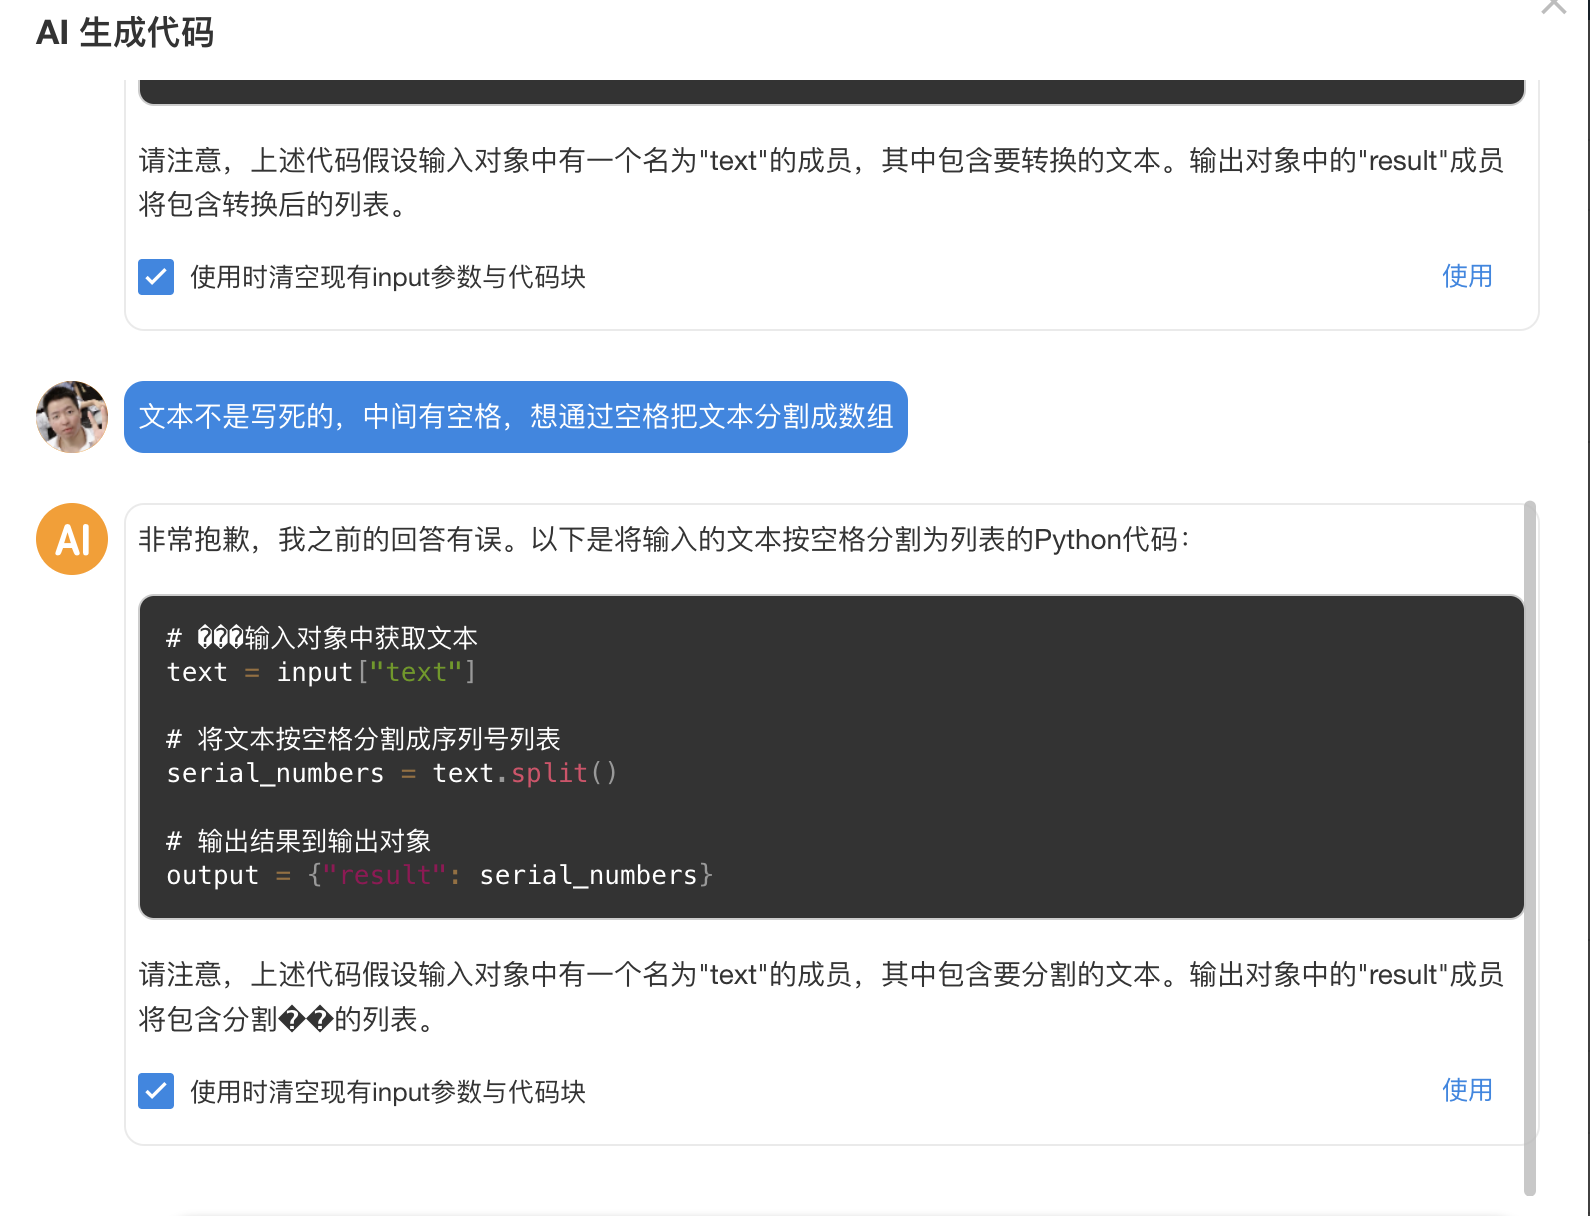This screenshot has height=1216, width=1590.
Task: Click the code line output = {"result": serial_numbers}
Action: [440, 875]
